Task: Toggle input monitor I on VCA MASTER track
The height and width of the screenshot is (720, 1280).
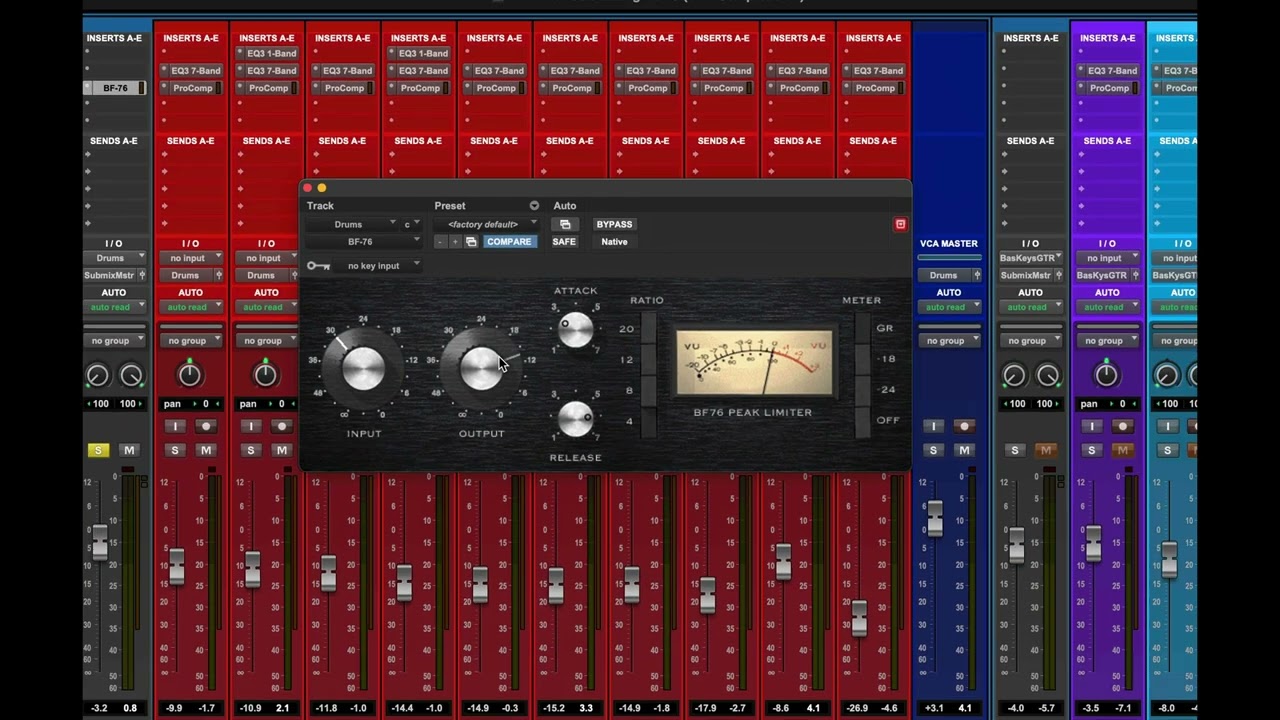Action: point(934,426)
